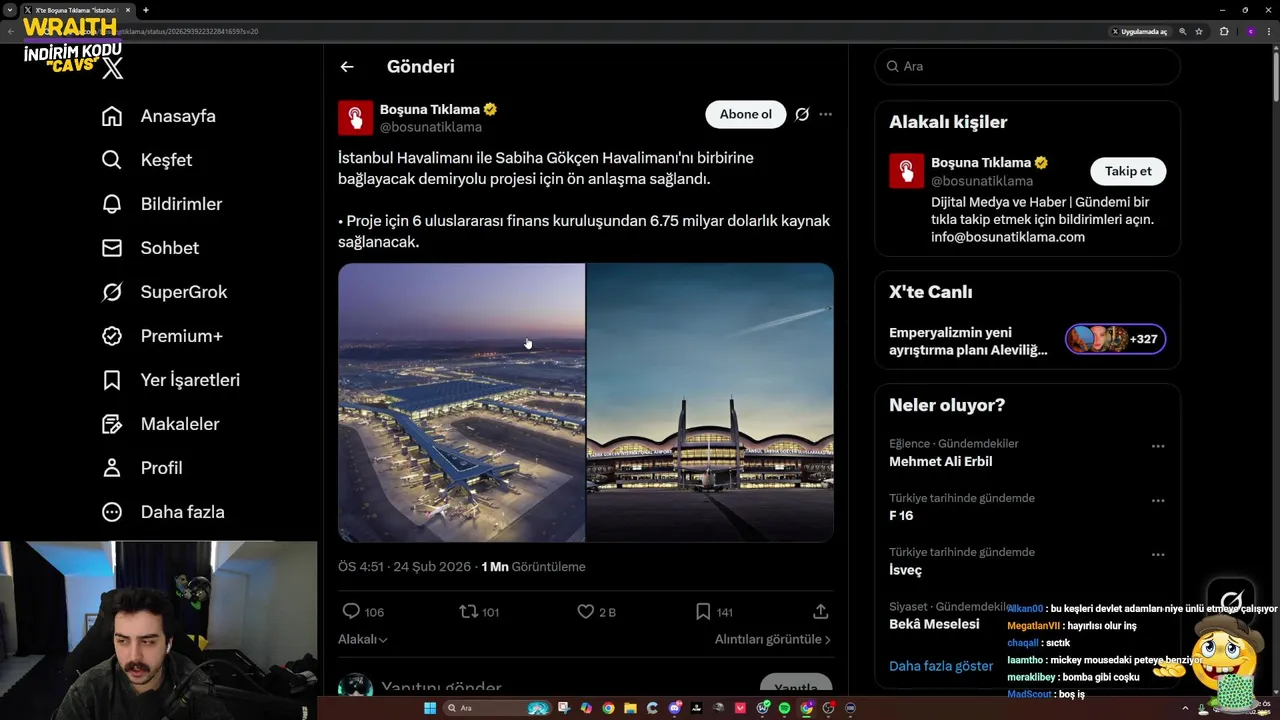Open Alıntıları görüntüle link
This screenshot has height=720, width=1280.
click(772, 639)
